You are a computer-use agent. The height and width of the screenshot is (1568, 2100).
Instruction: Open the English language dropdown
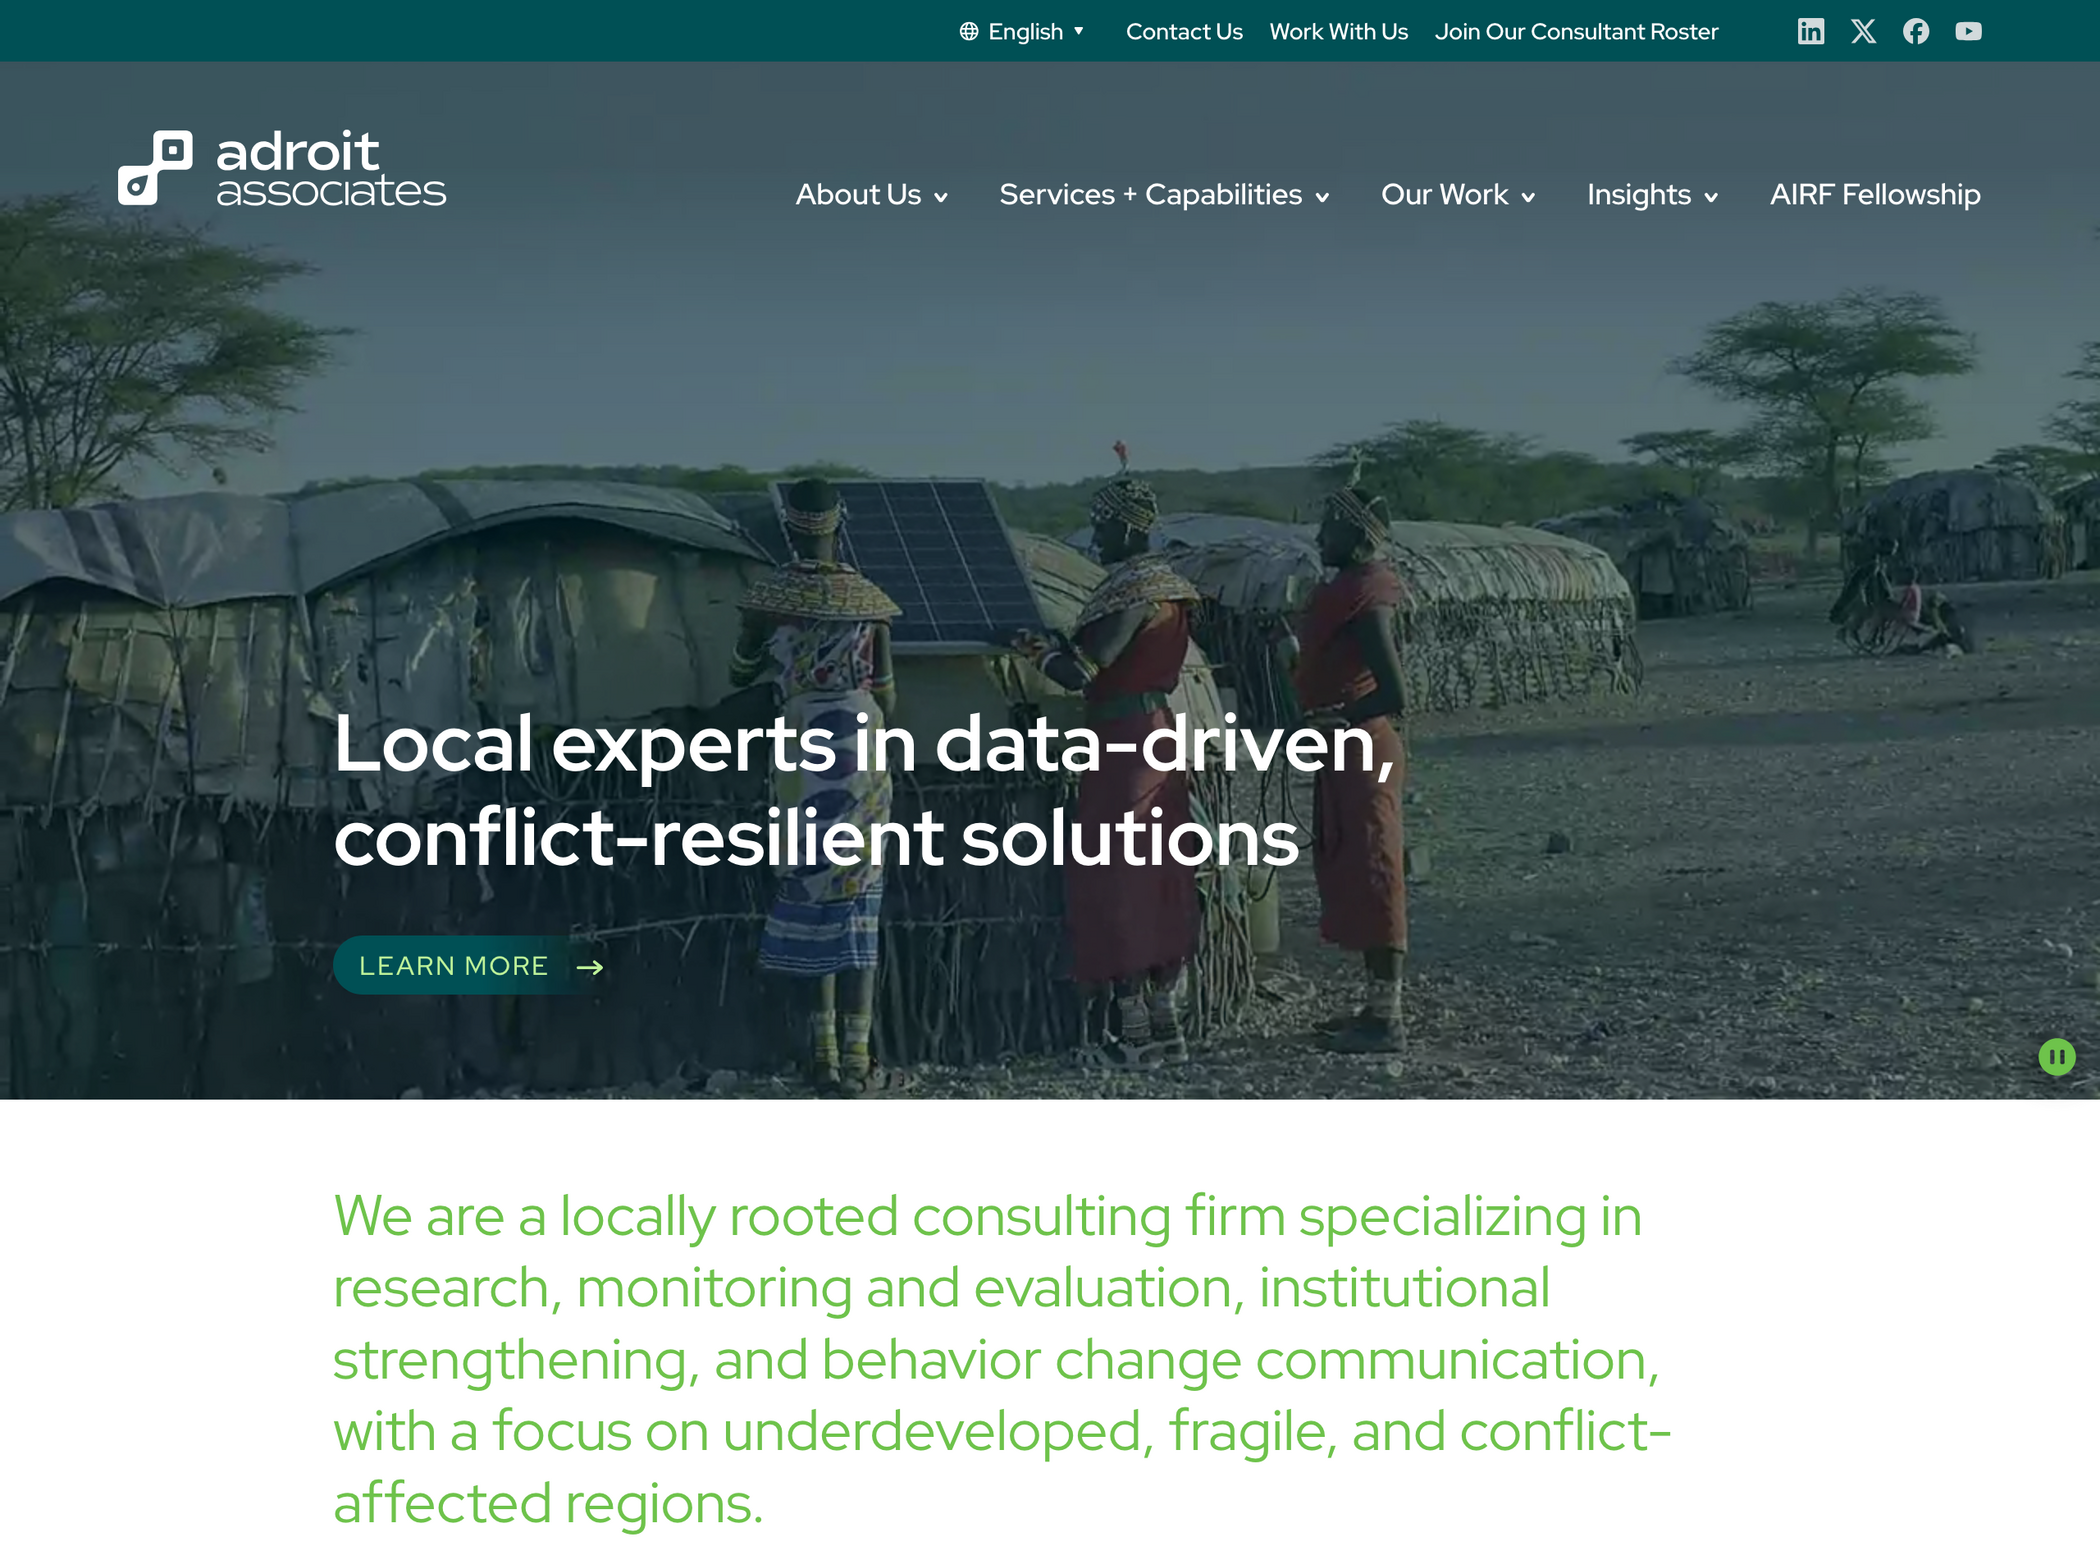point(1022,32)
